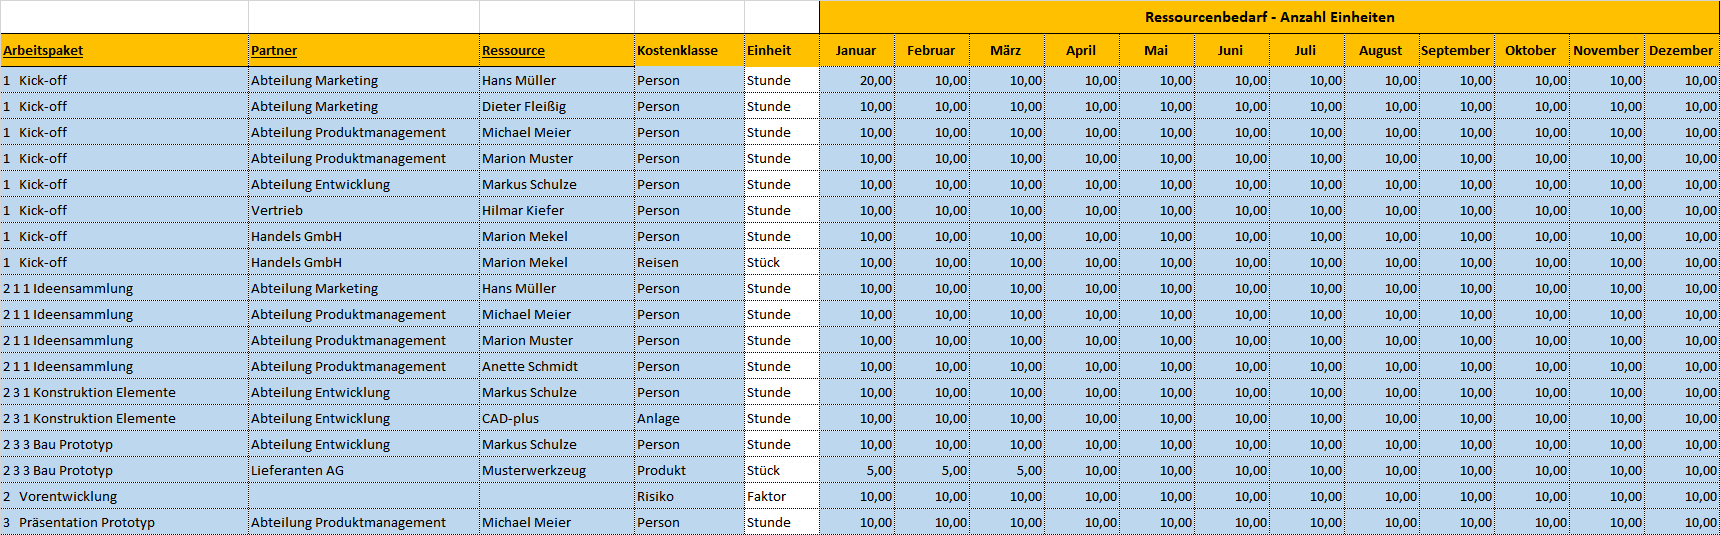Select the Januar month header
This screenshot has width=1720, height=535.
tap(857, 50)
